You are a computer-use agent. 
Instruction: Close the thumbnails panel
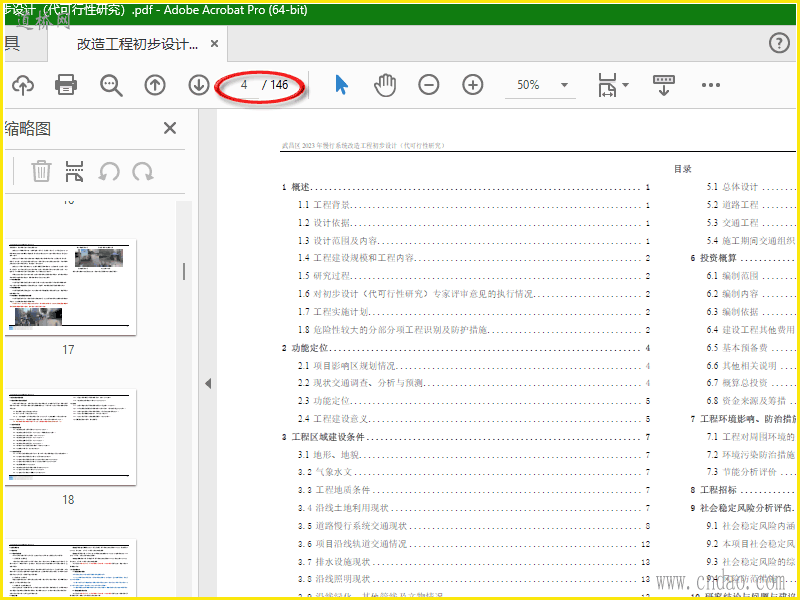170,128
